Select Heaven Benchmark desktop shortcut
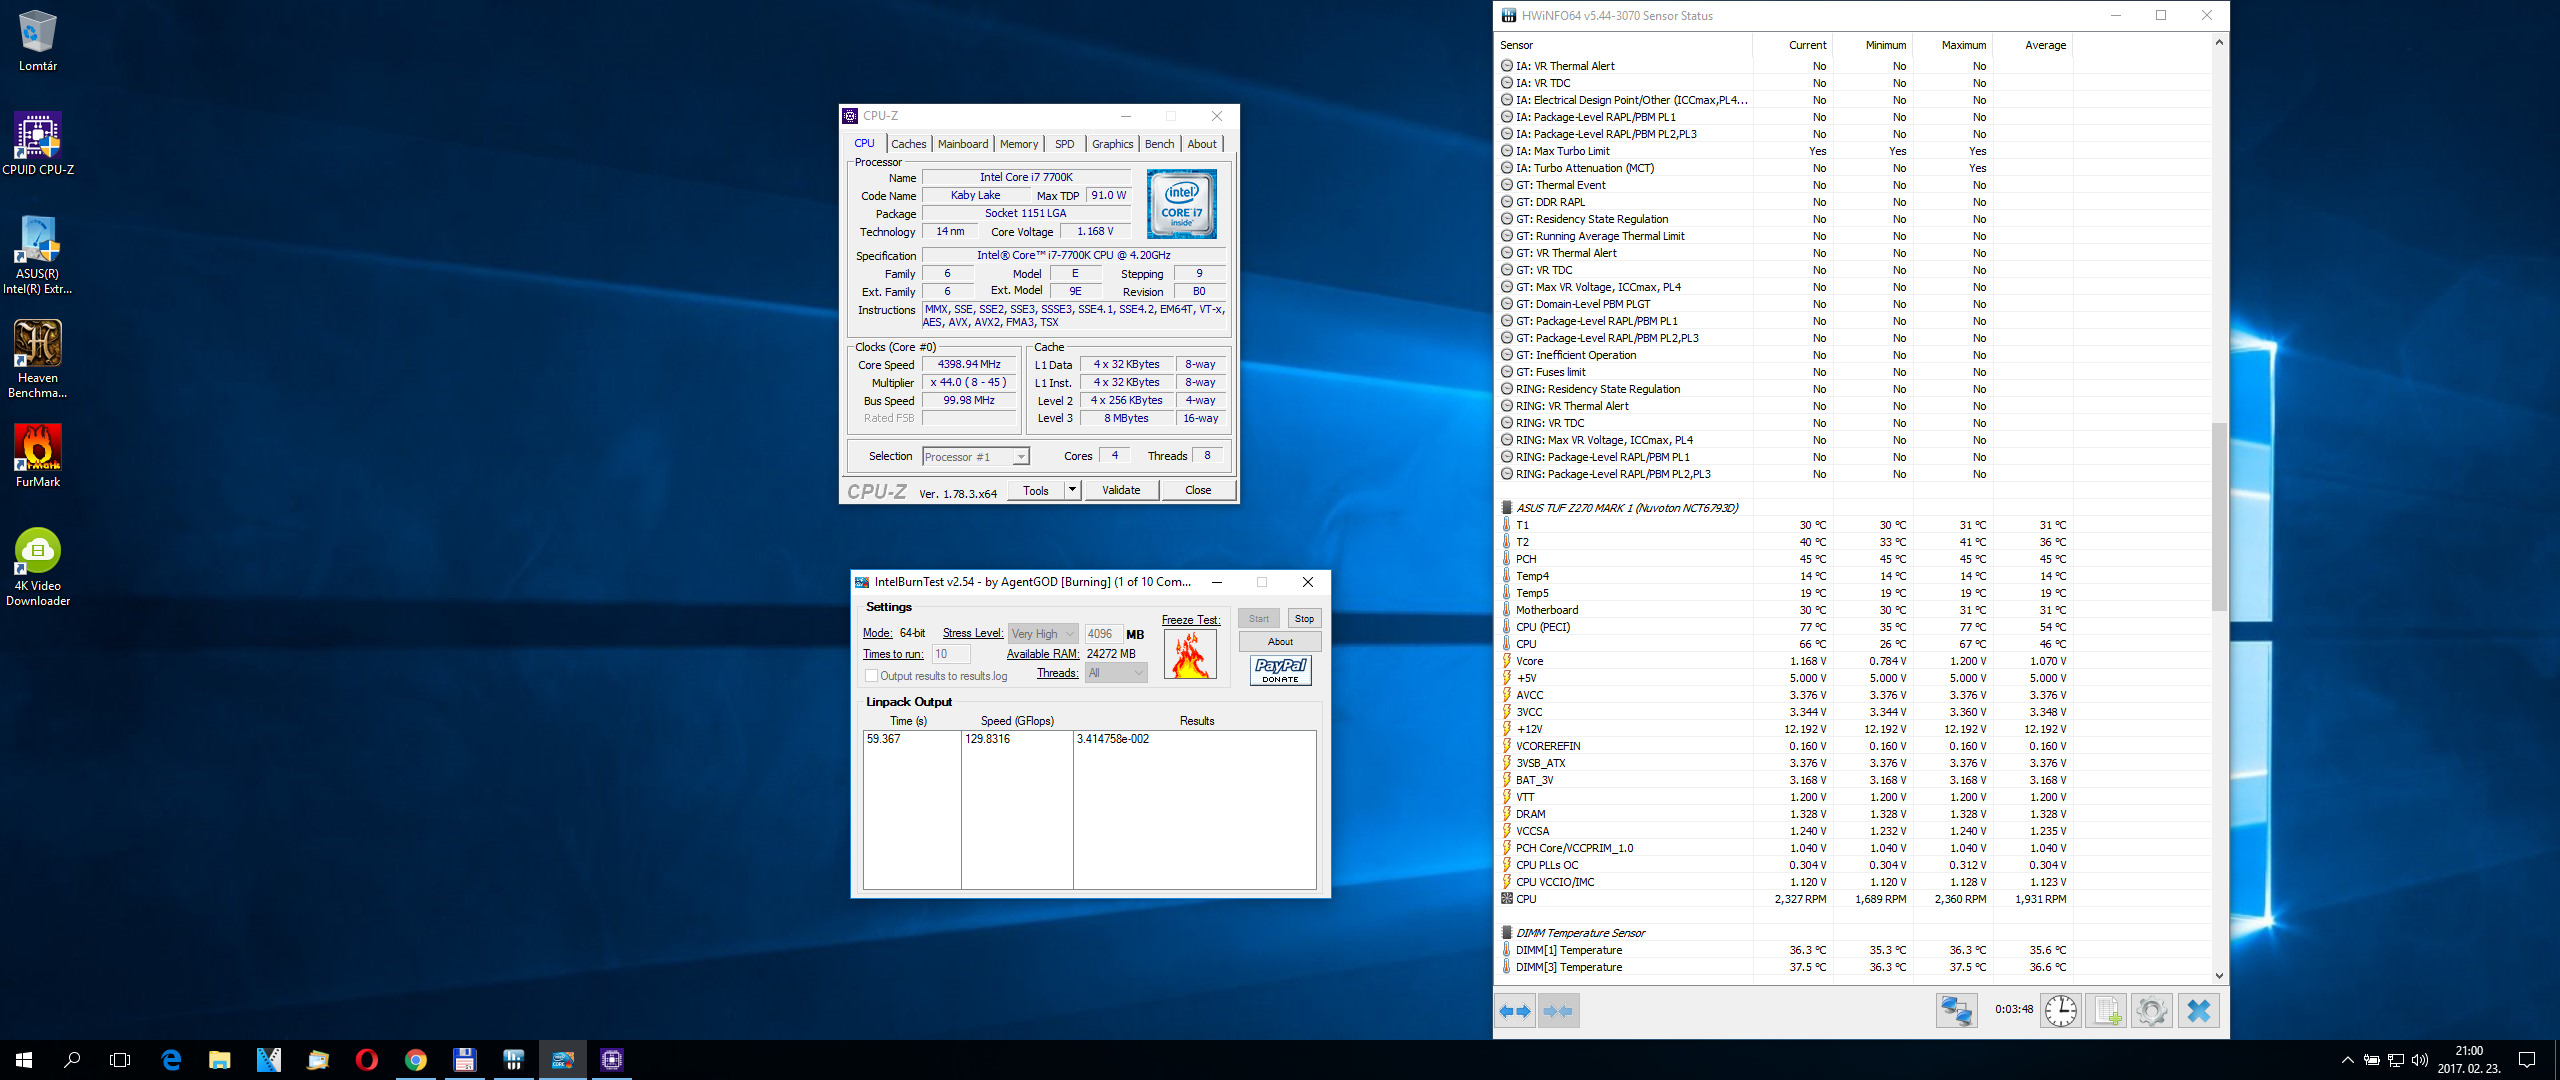The height and width of the screenshot is (1080, 2560). pos(38,359)
